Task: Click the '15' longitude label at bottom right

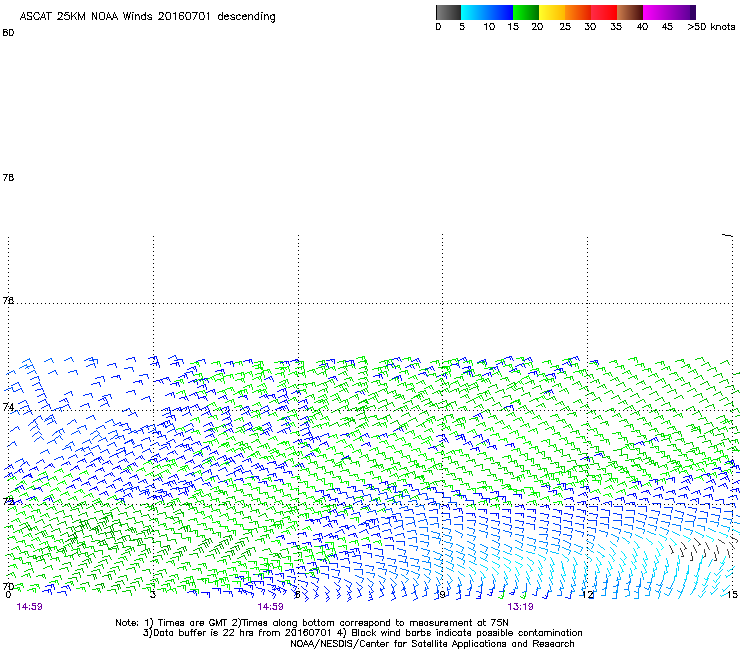Action: click(x=732, y=595)
